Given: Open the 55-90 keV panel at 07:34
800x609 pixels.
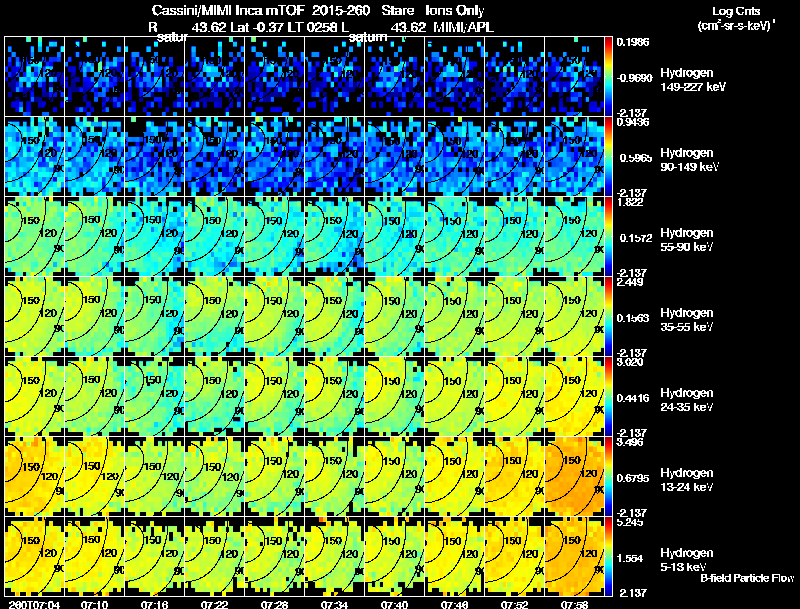Looking at the screenshot, I should (x=334, y=236).
